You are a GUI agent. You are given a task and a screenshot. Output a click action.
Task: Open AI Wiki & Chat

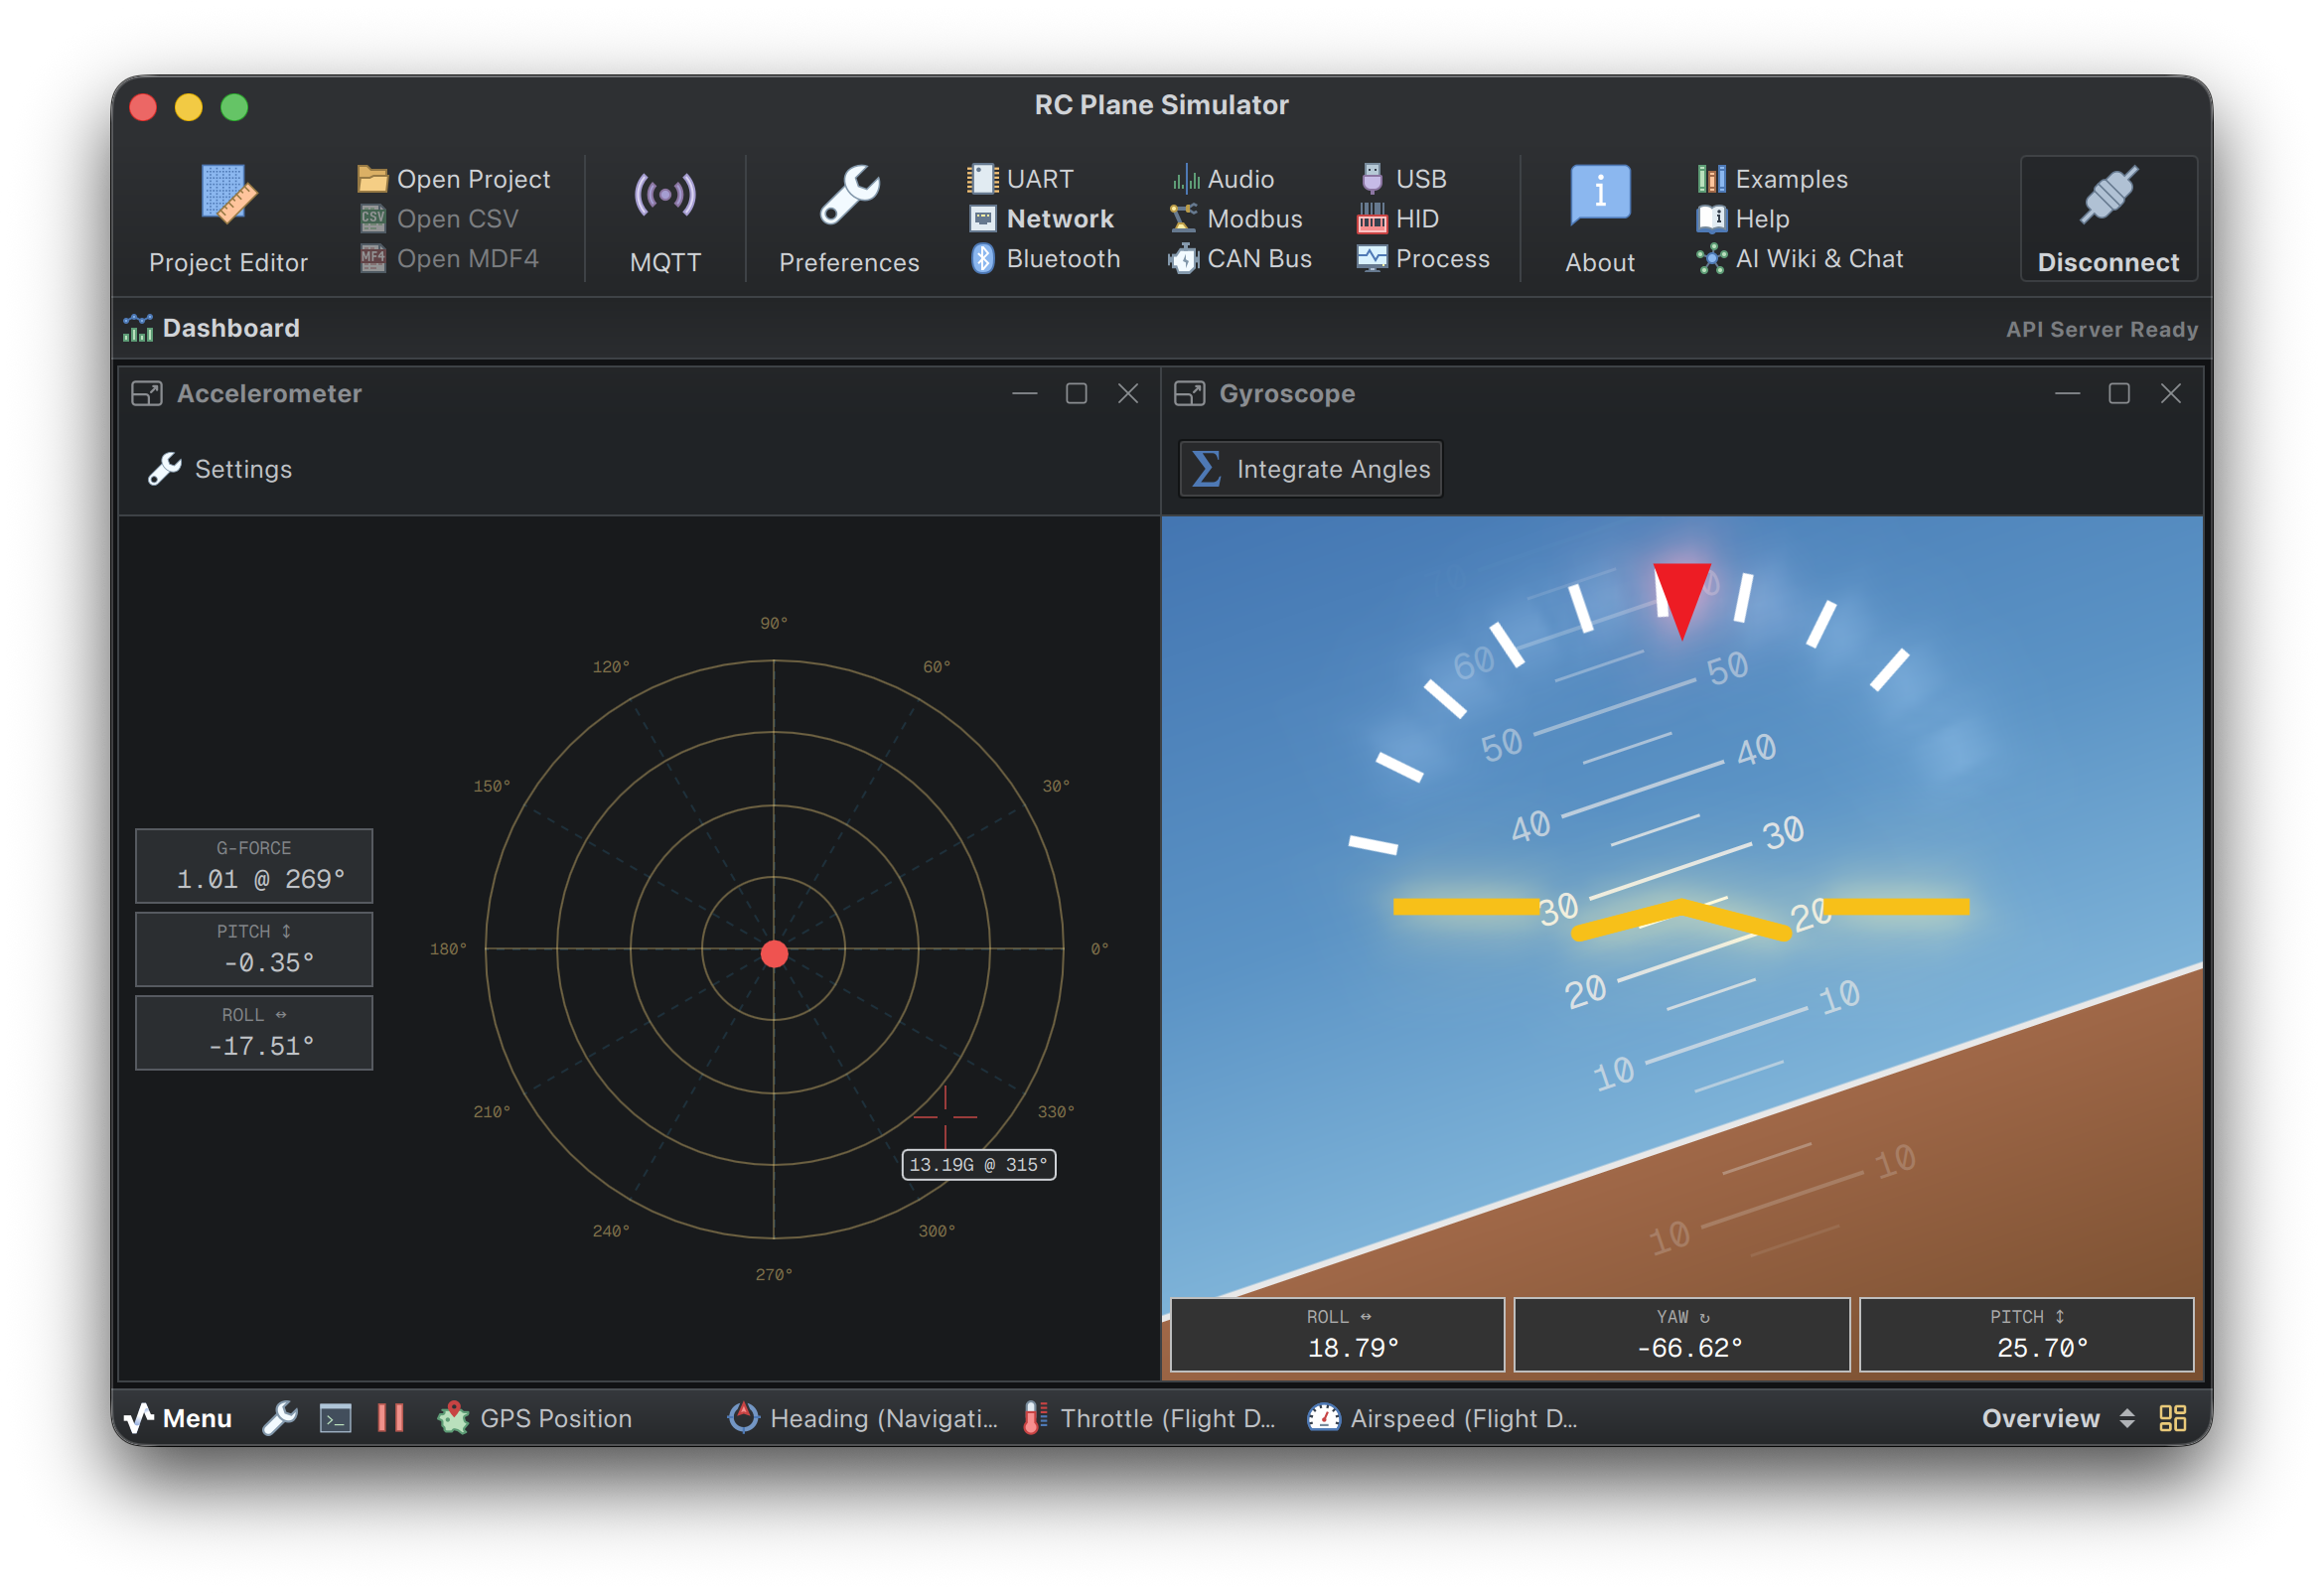1801,259
